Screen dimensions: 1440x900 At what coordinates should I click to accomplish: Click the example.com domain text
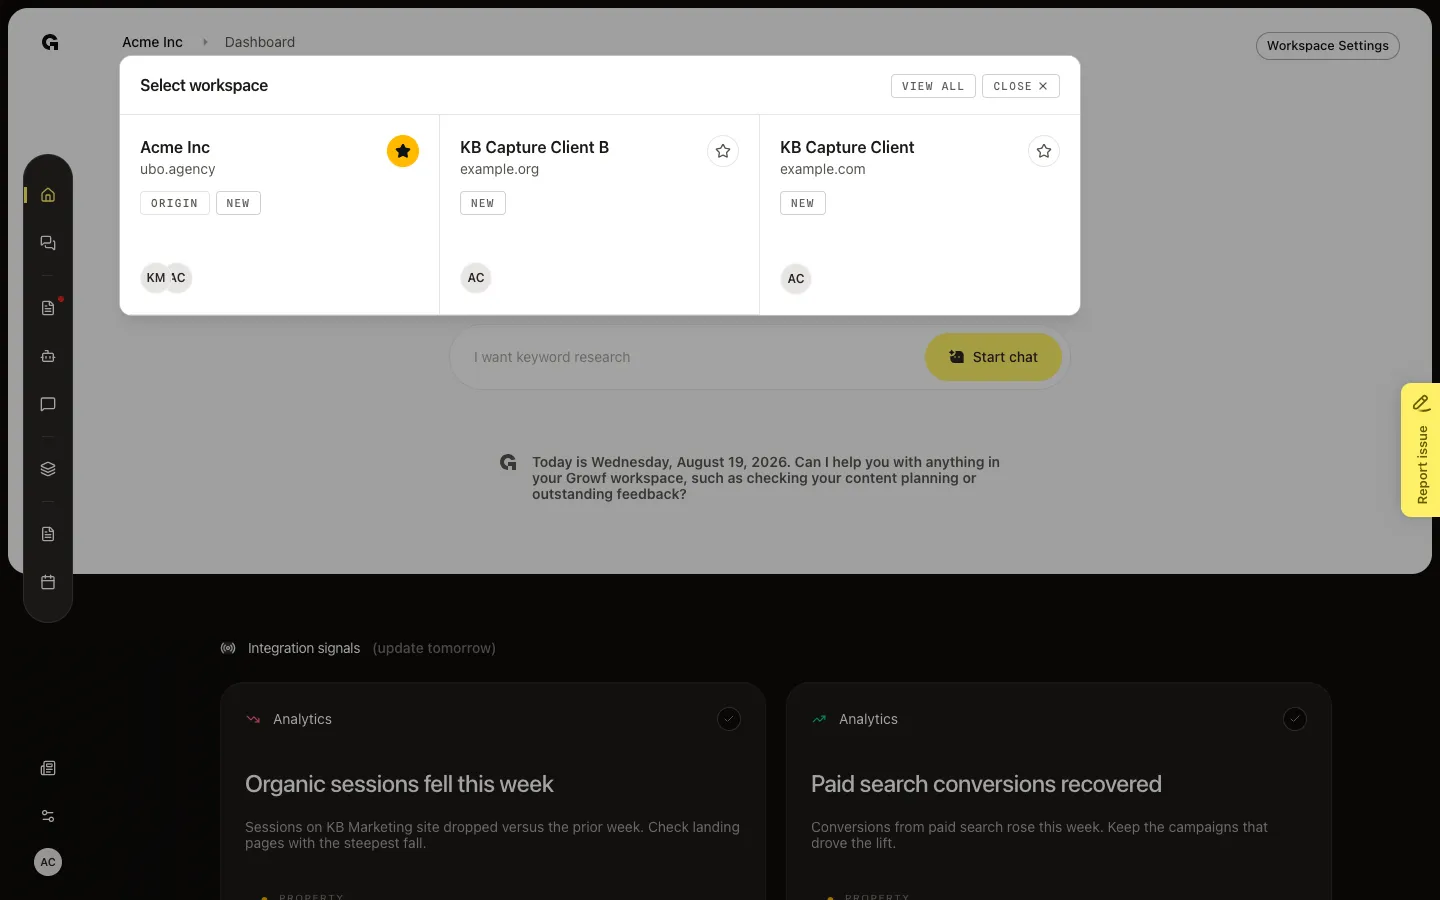[823, 169]
